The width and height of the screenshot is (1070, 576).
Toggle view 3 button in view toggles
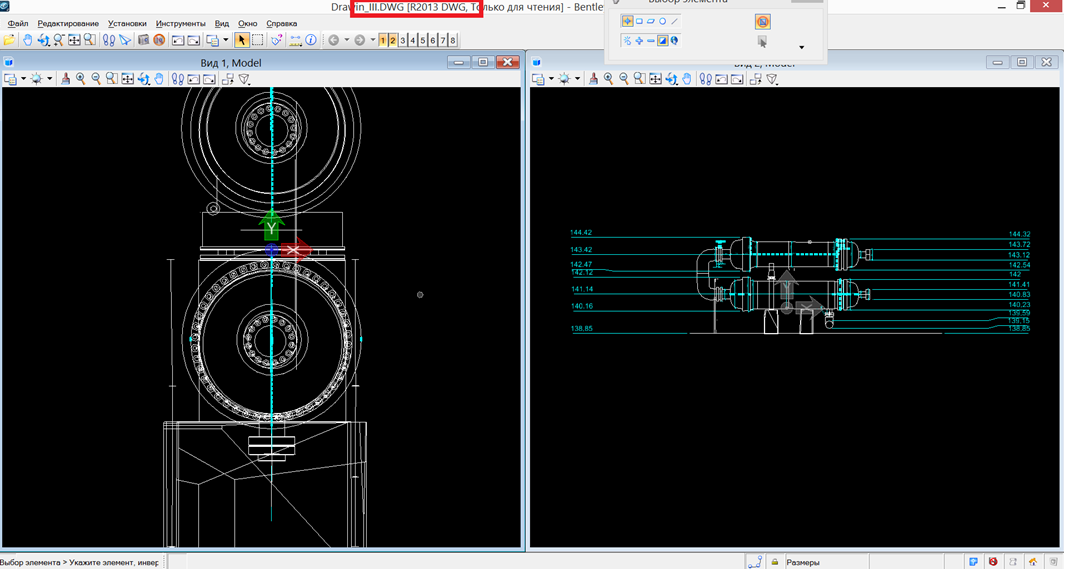[403, 41]
